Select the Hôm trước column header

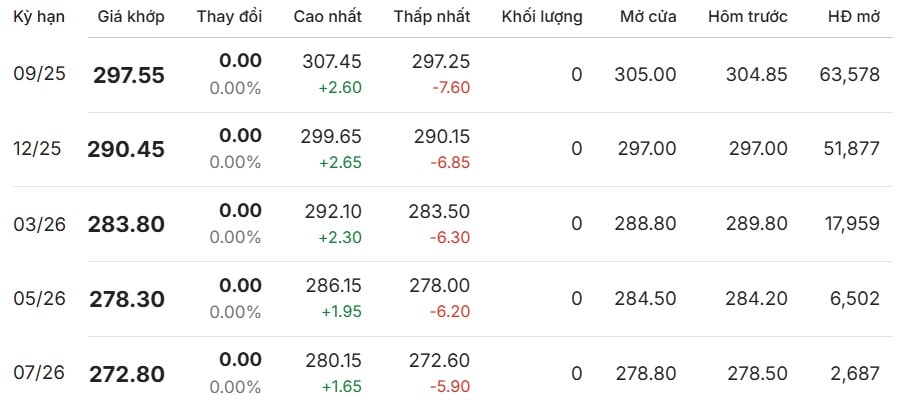[x=748, y=17]
